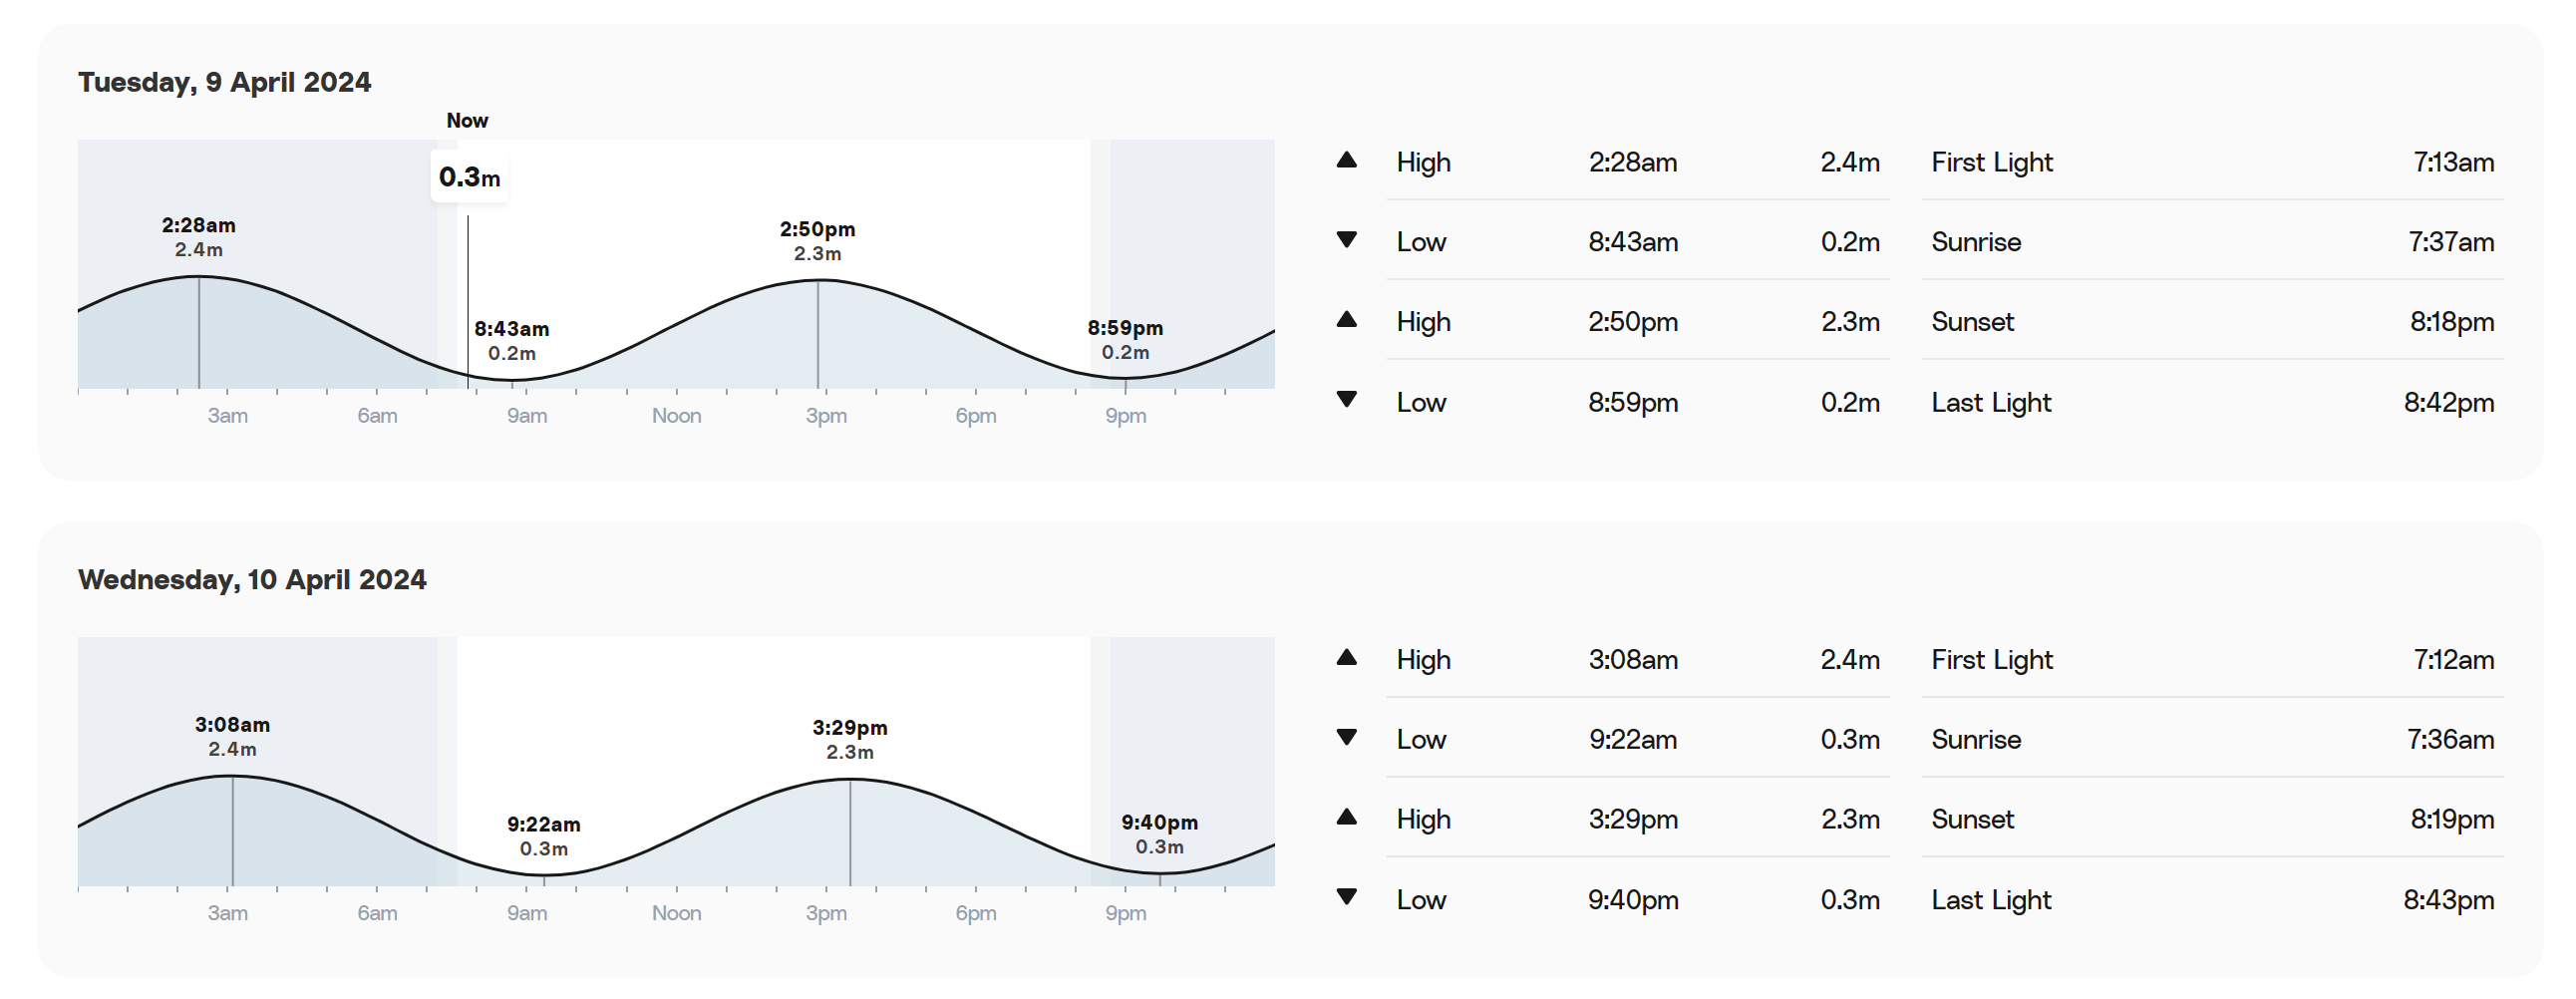This screenshot has width=2576, height=999.
Task: Click the up triangle beside Wednesday 3:08am High
Action: click(1347, 658)
